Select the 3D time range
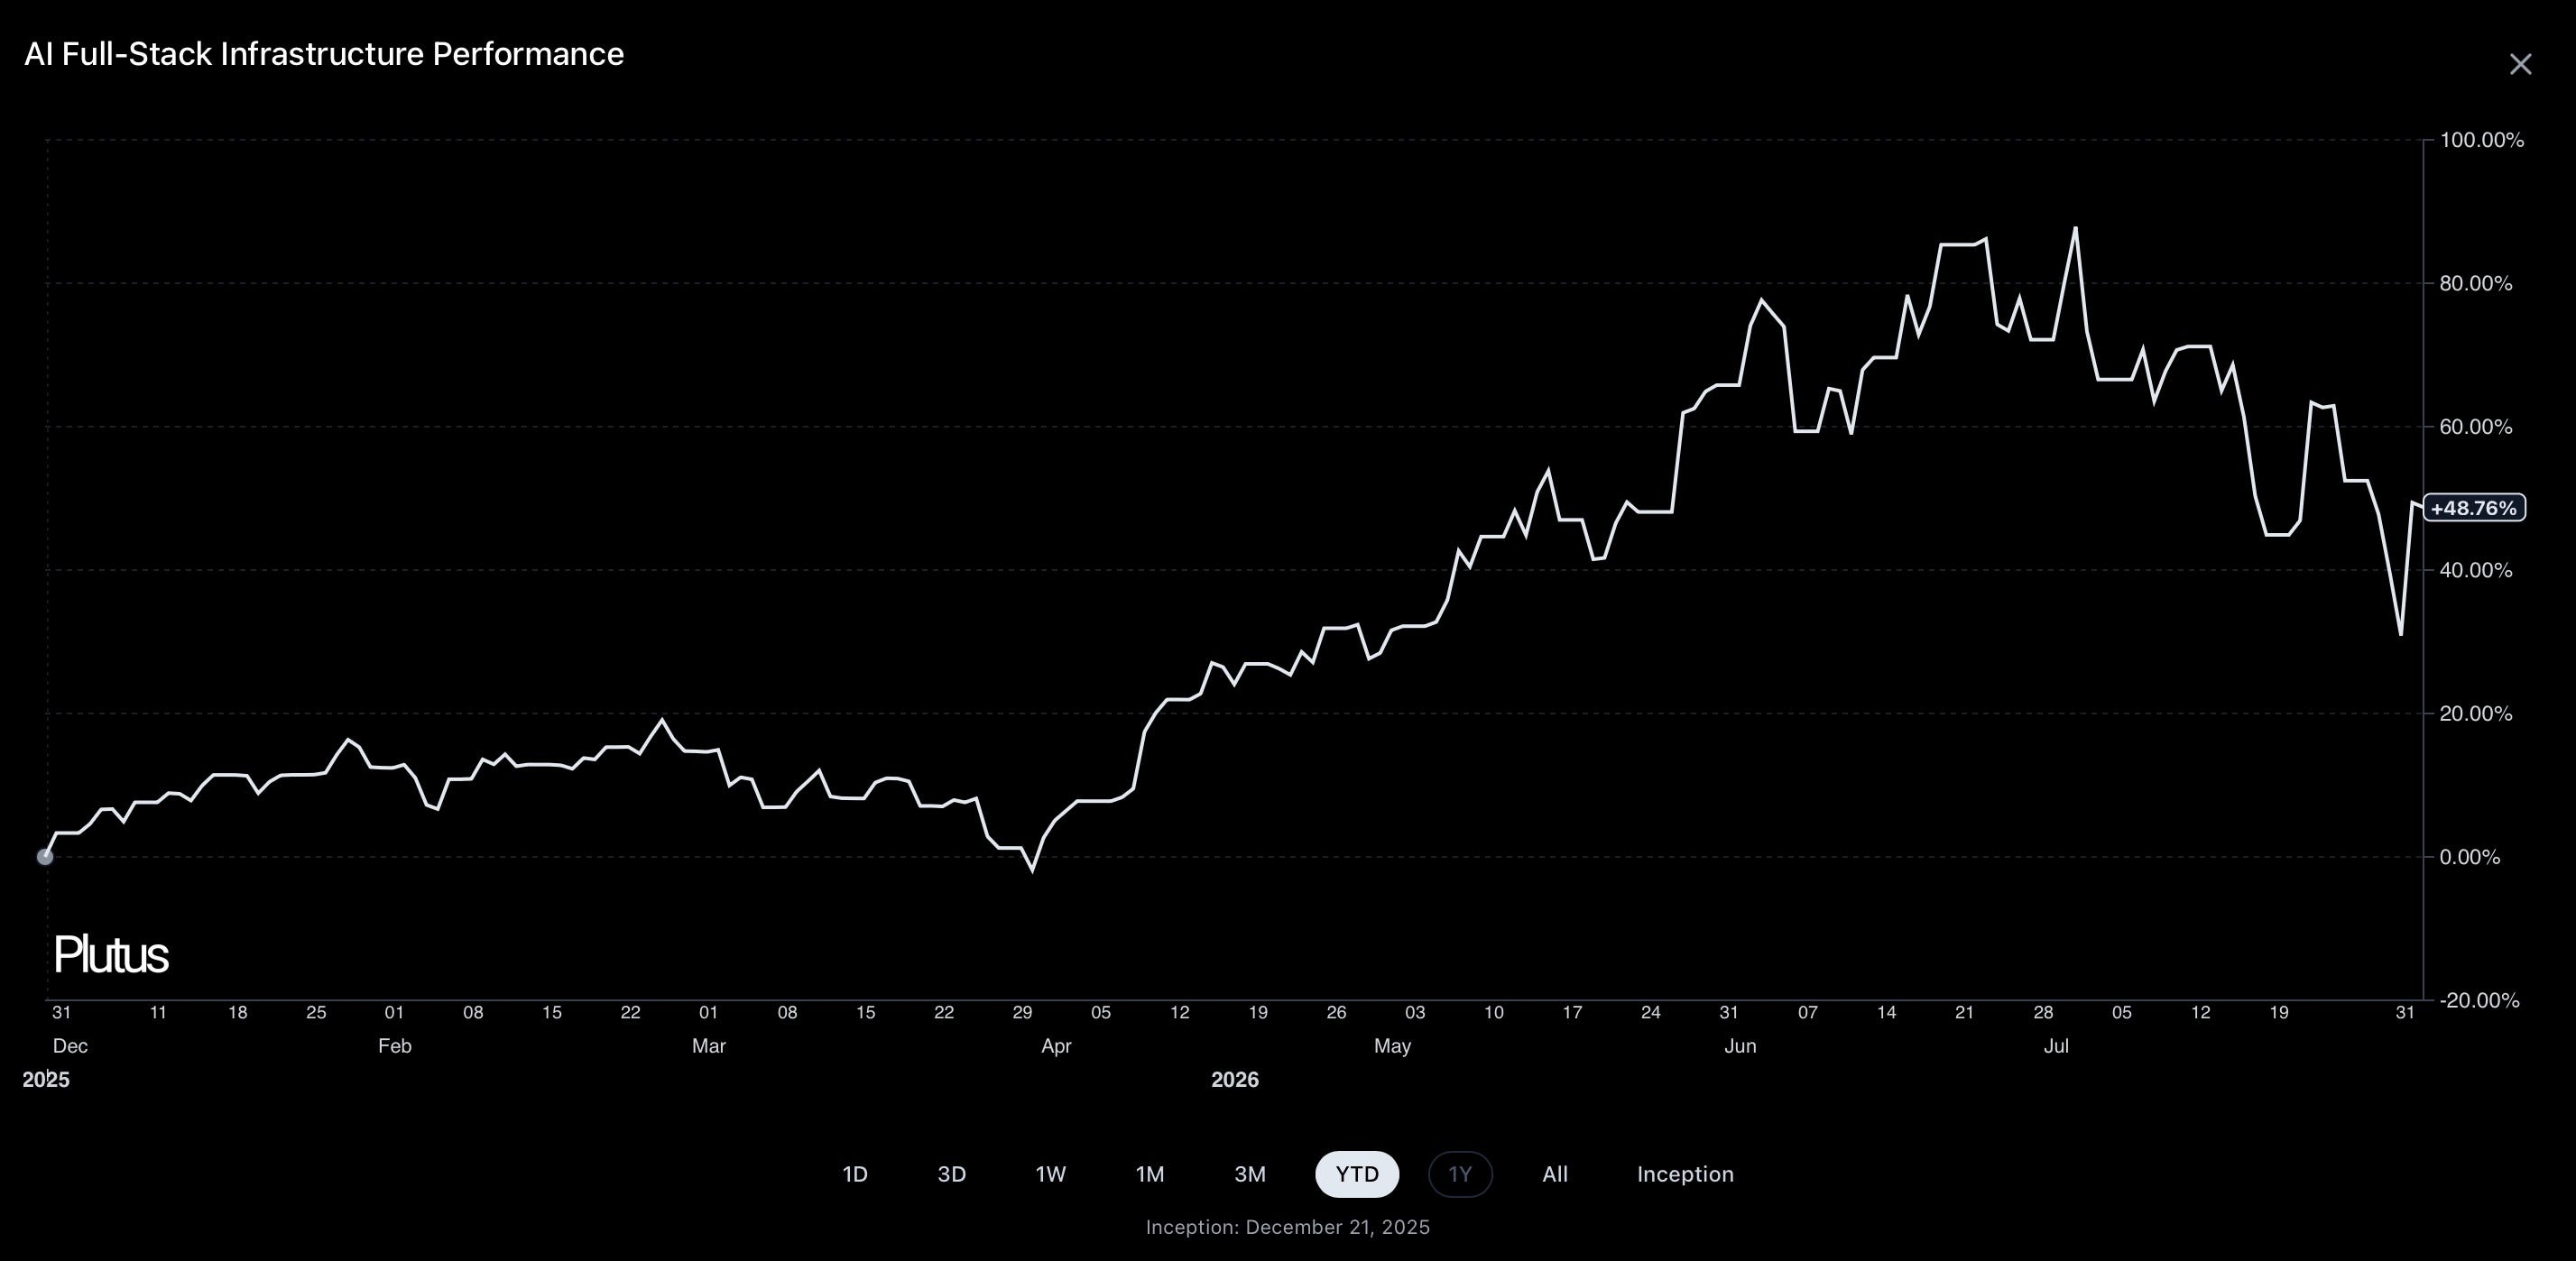 [x=952, y=1174]
